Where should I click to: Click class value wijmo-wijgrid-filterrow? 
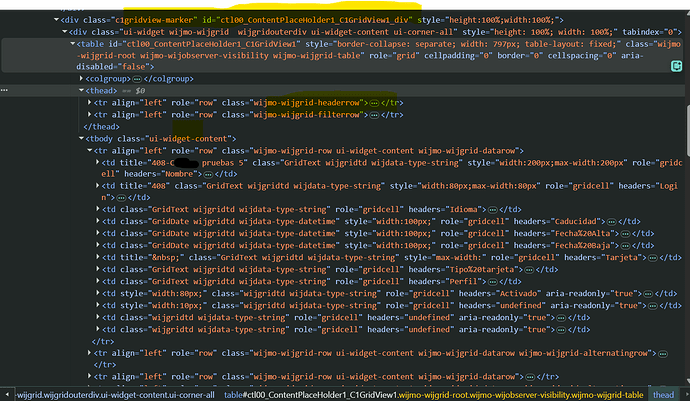click(306, 115)
